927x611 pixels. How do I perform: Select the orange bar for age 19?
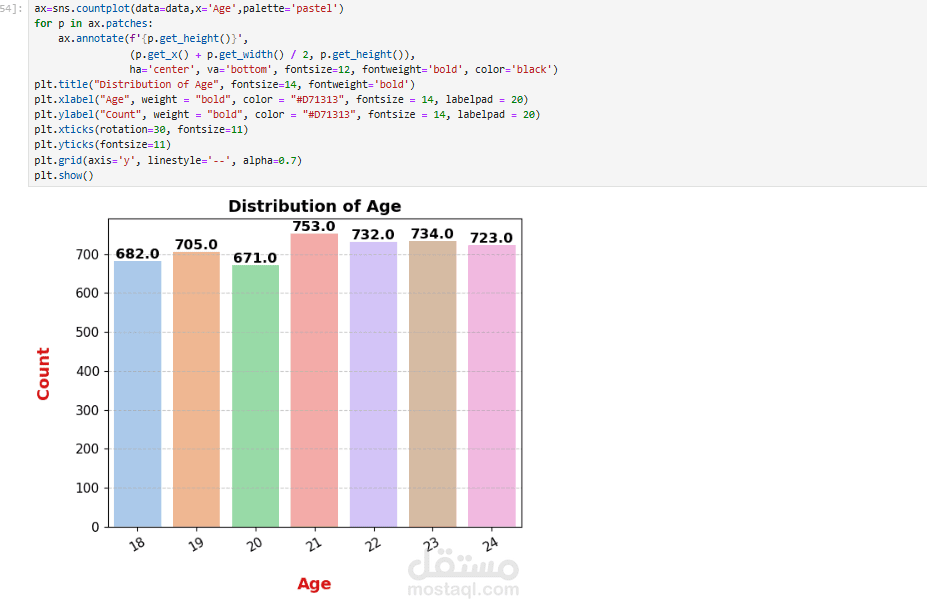pyautogui.click(x=196, y=389)
